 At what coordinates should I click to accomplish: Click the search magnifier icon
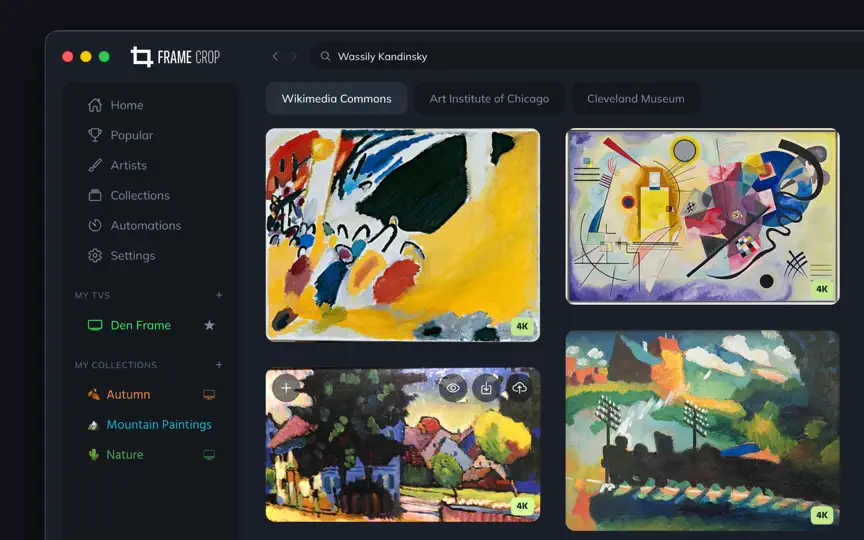point(326,56)
